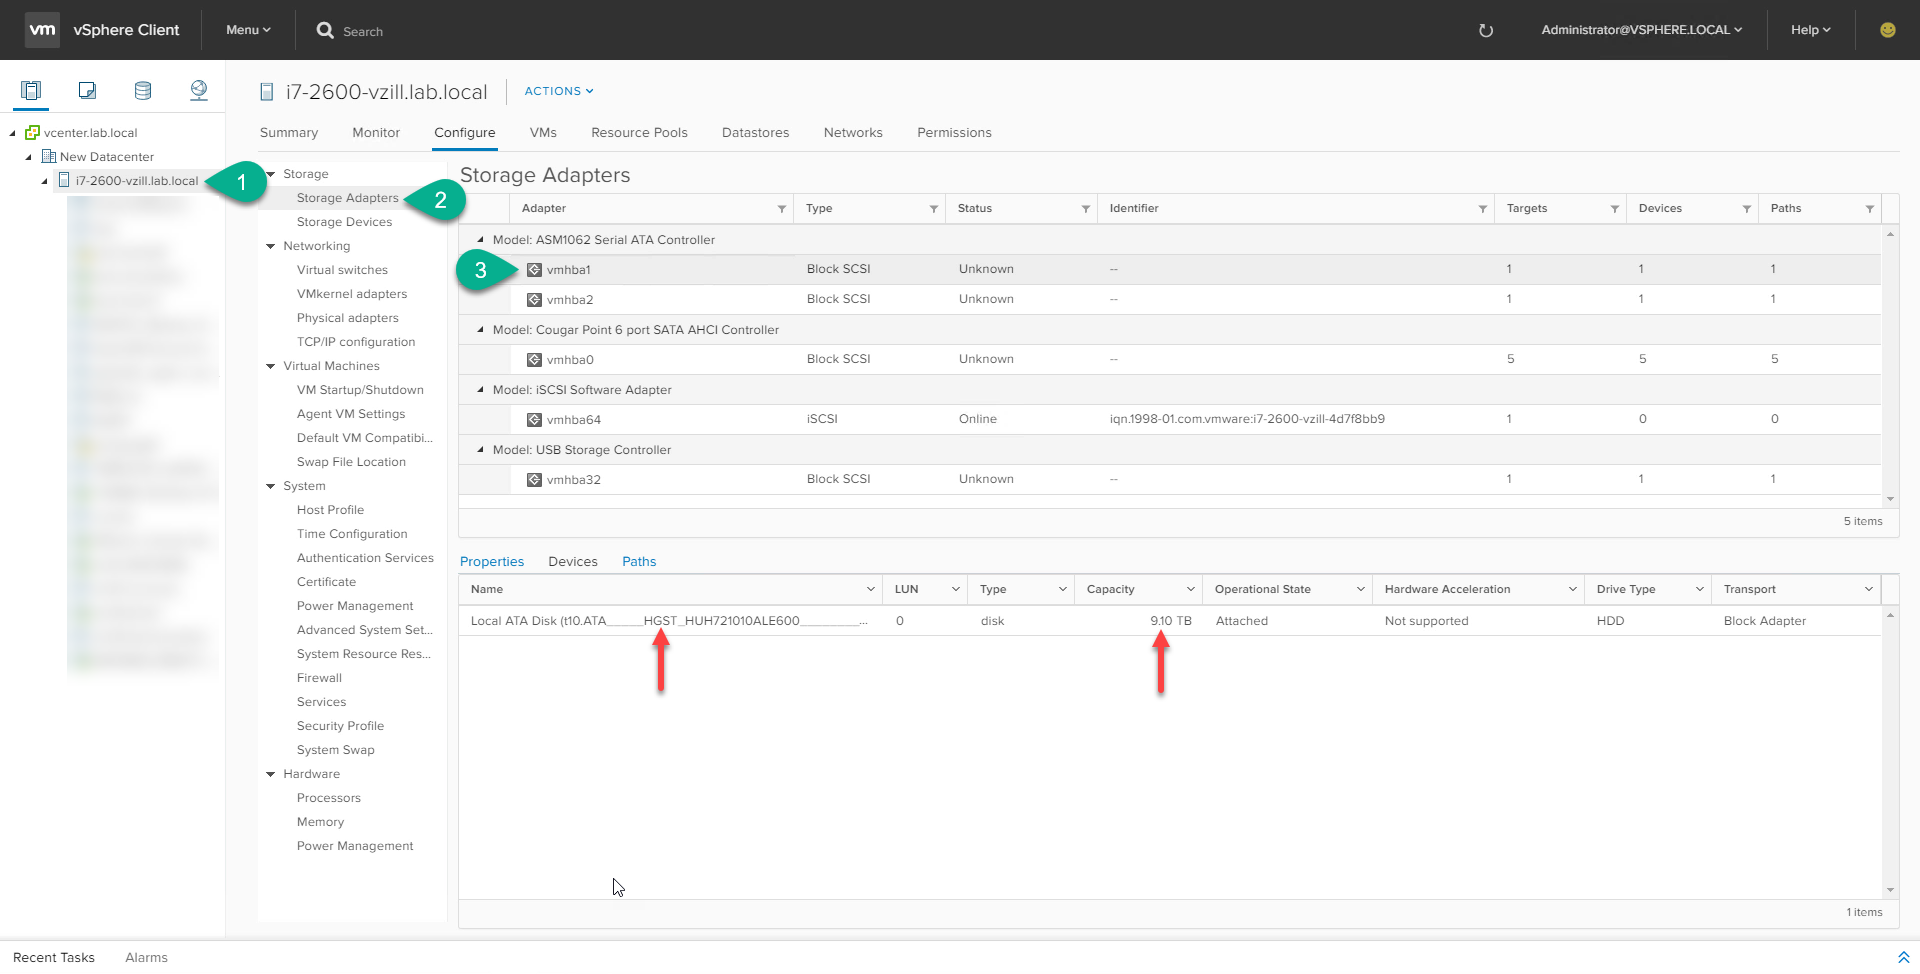This screenshot has height=974, width=1920.
Task: Click the Search input field
Action: [x=363, y=31]
